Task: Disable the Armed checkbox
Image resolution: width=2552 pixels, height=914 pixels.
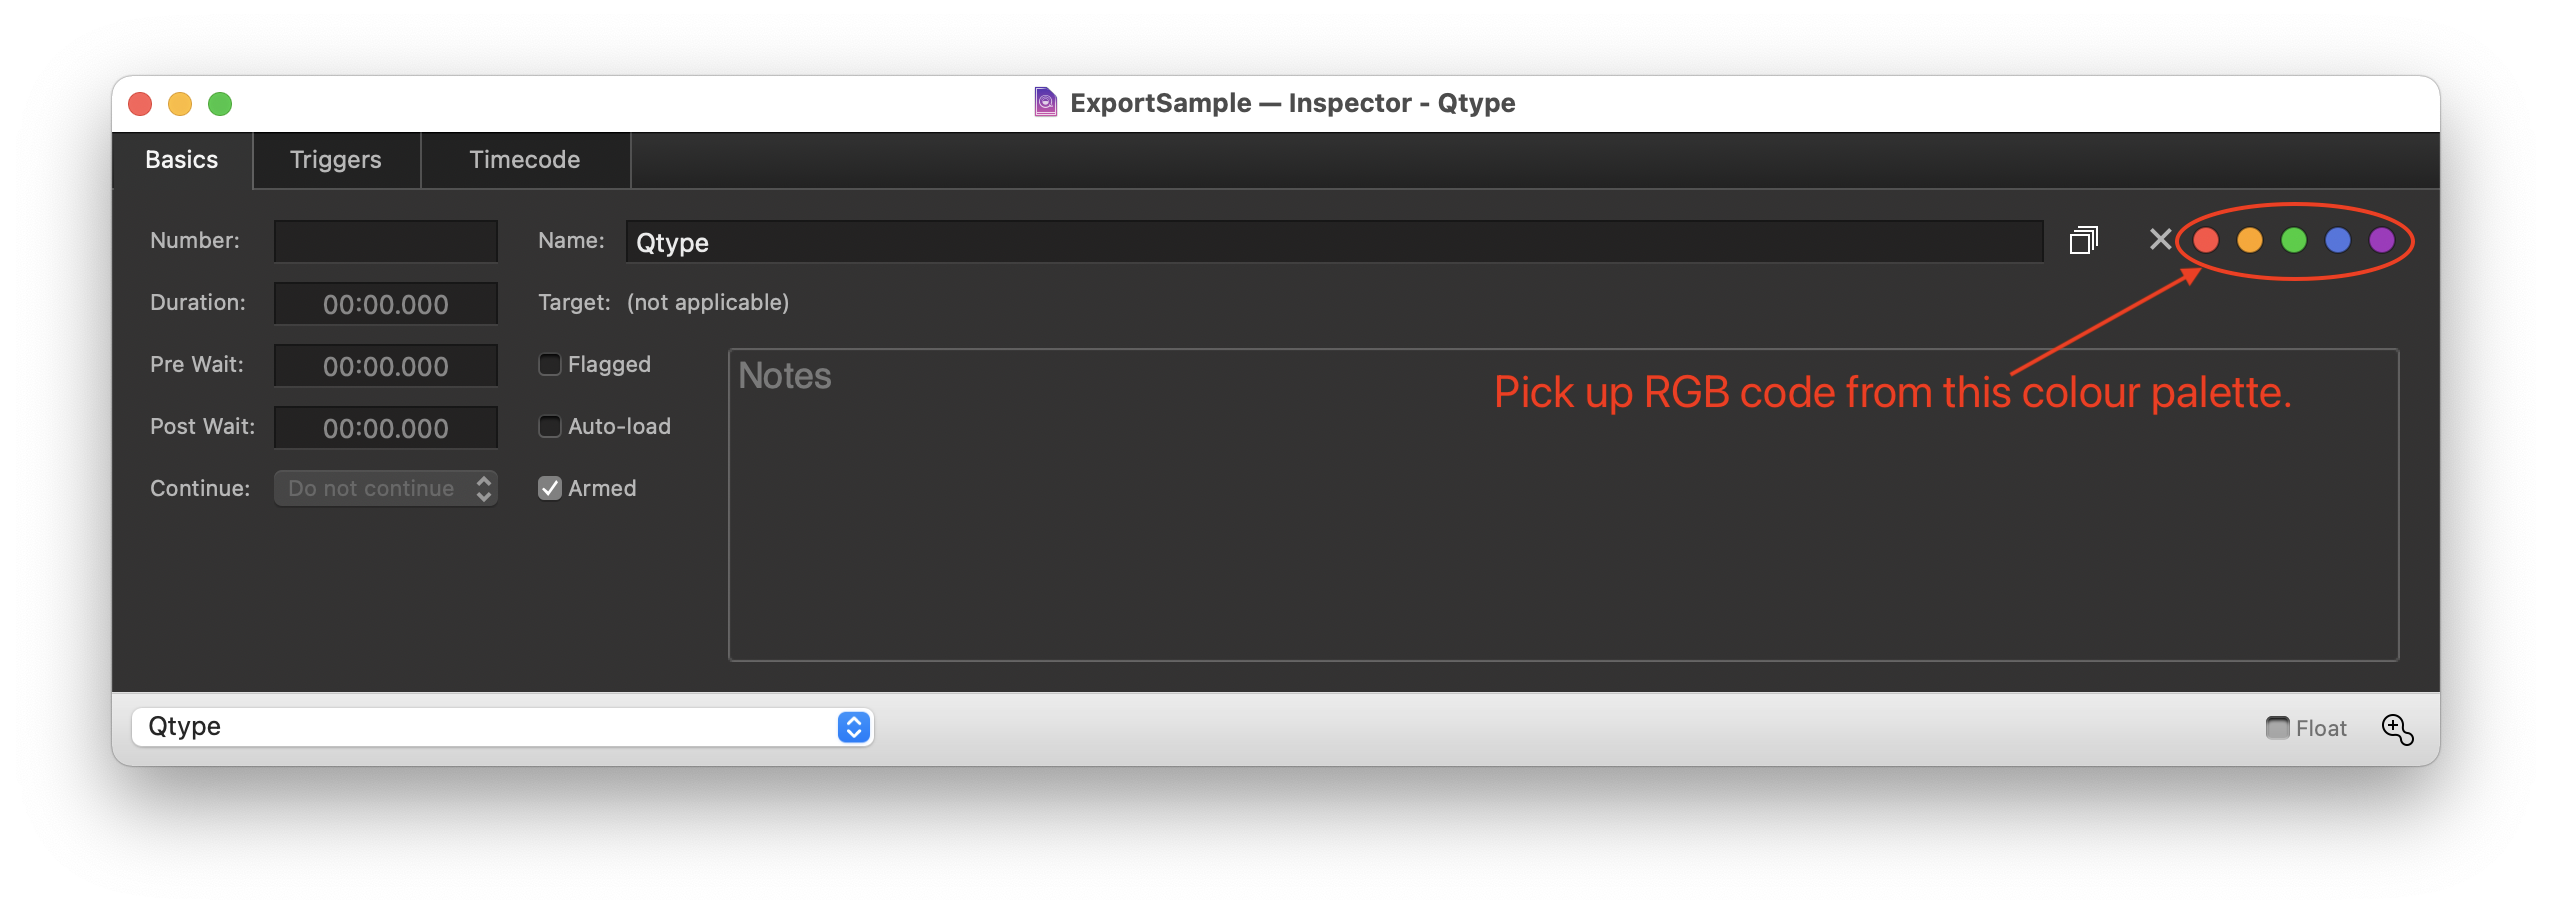Action: tap(550, 488)
